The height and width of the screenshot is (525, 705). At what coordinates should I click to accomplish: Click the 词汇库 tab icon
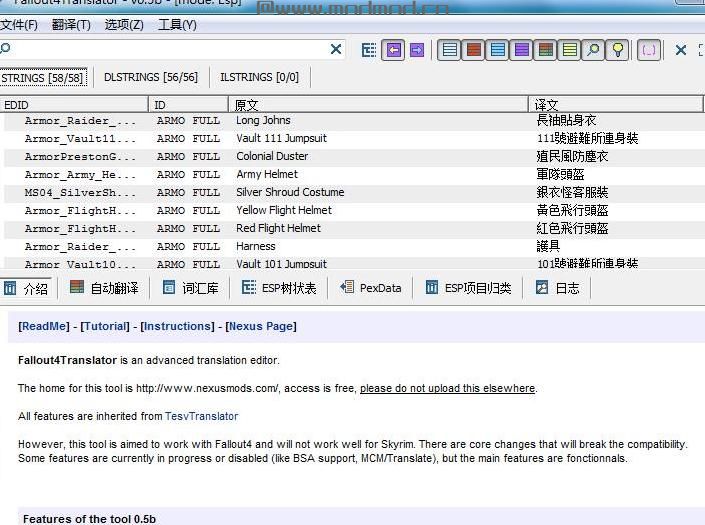point(169,287)
